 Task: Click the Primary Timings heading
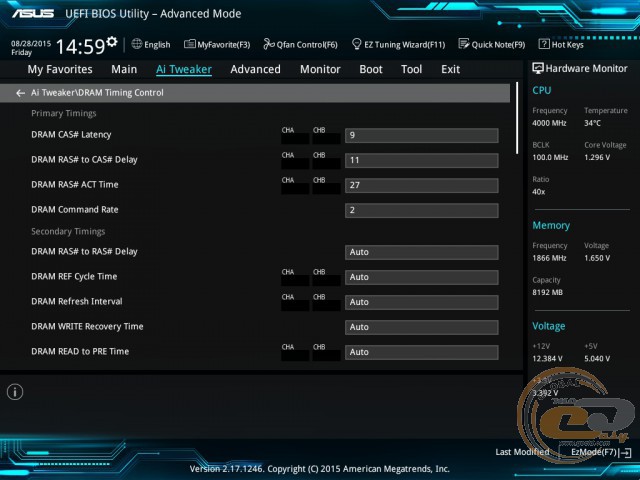click(64, 113)
